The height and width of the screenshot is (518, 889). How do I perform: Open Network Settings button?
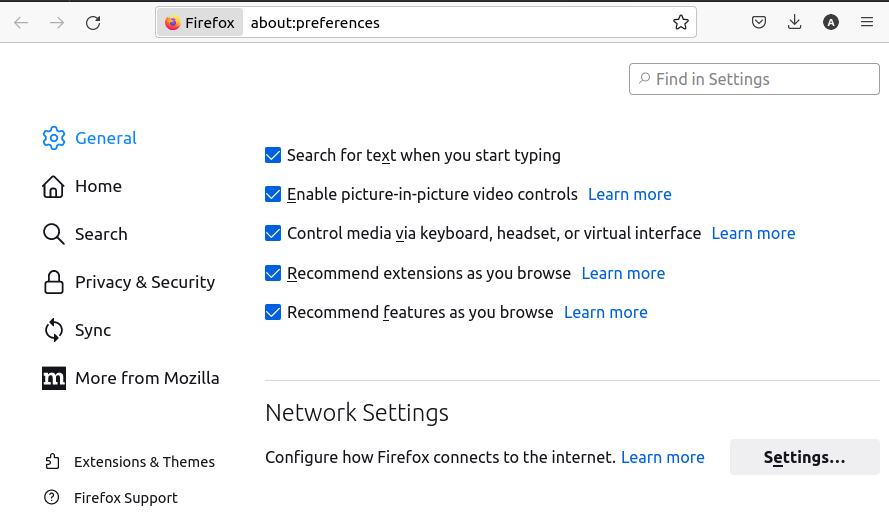804,457
